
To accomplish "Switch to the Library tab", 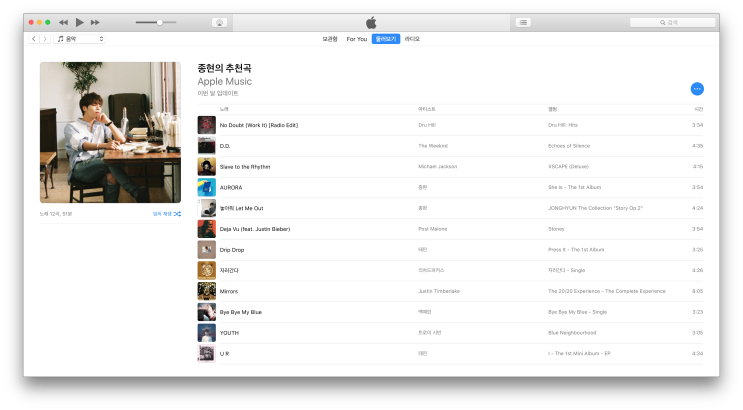I will (x=330, y=39).
